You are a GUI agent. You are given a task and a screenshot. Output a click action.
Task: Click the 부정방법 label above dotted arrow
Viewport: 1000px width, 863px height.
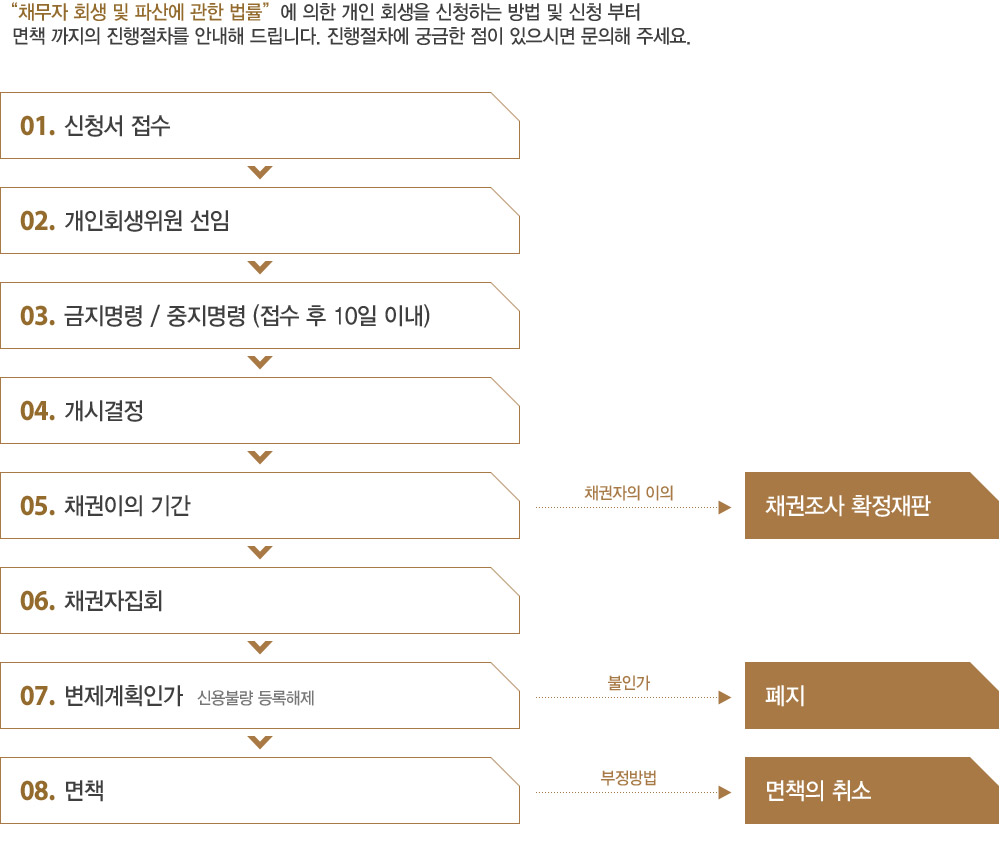629,778
